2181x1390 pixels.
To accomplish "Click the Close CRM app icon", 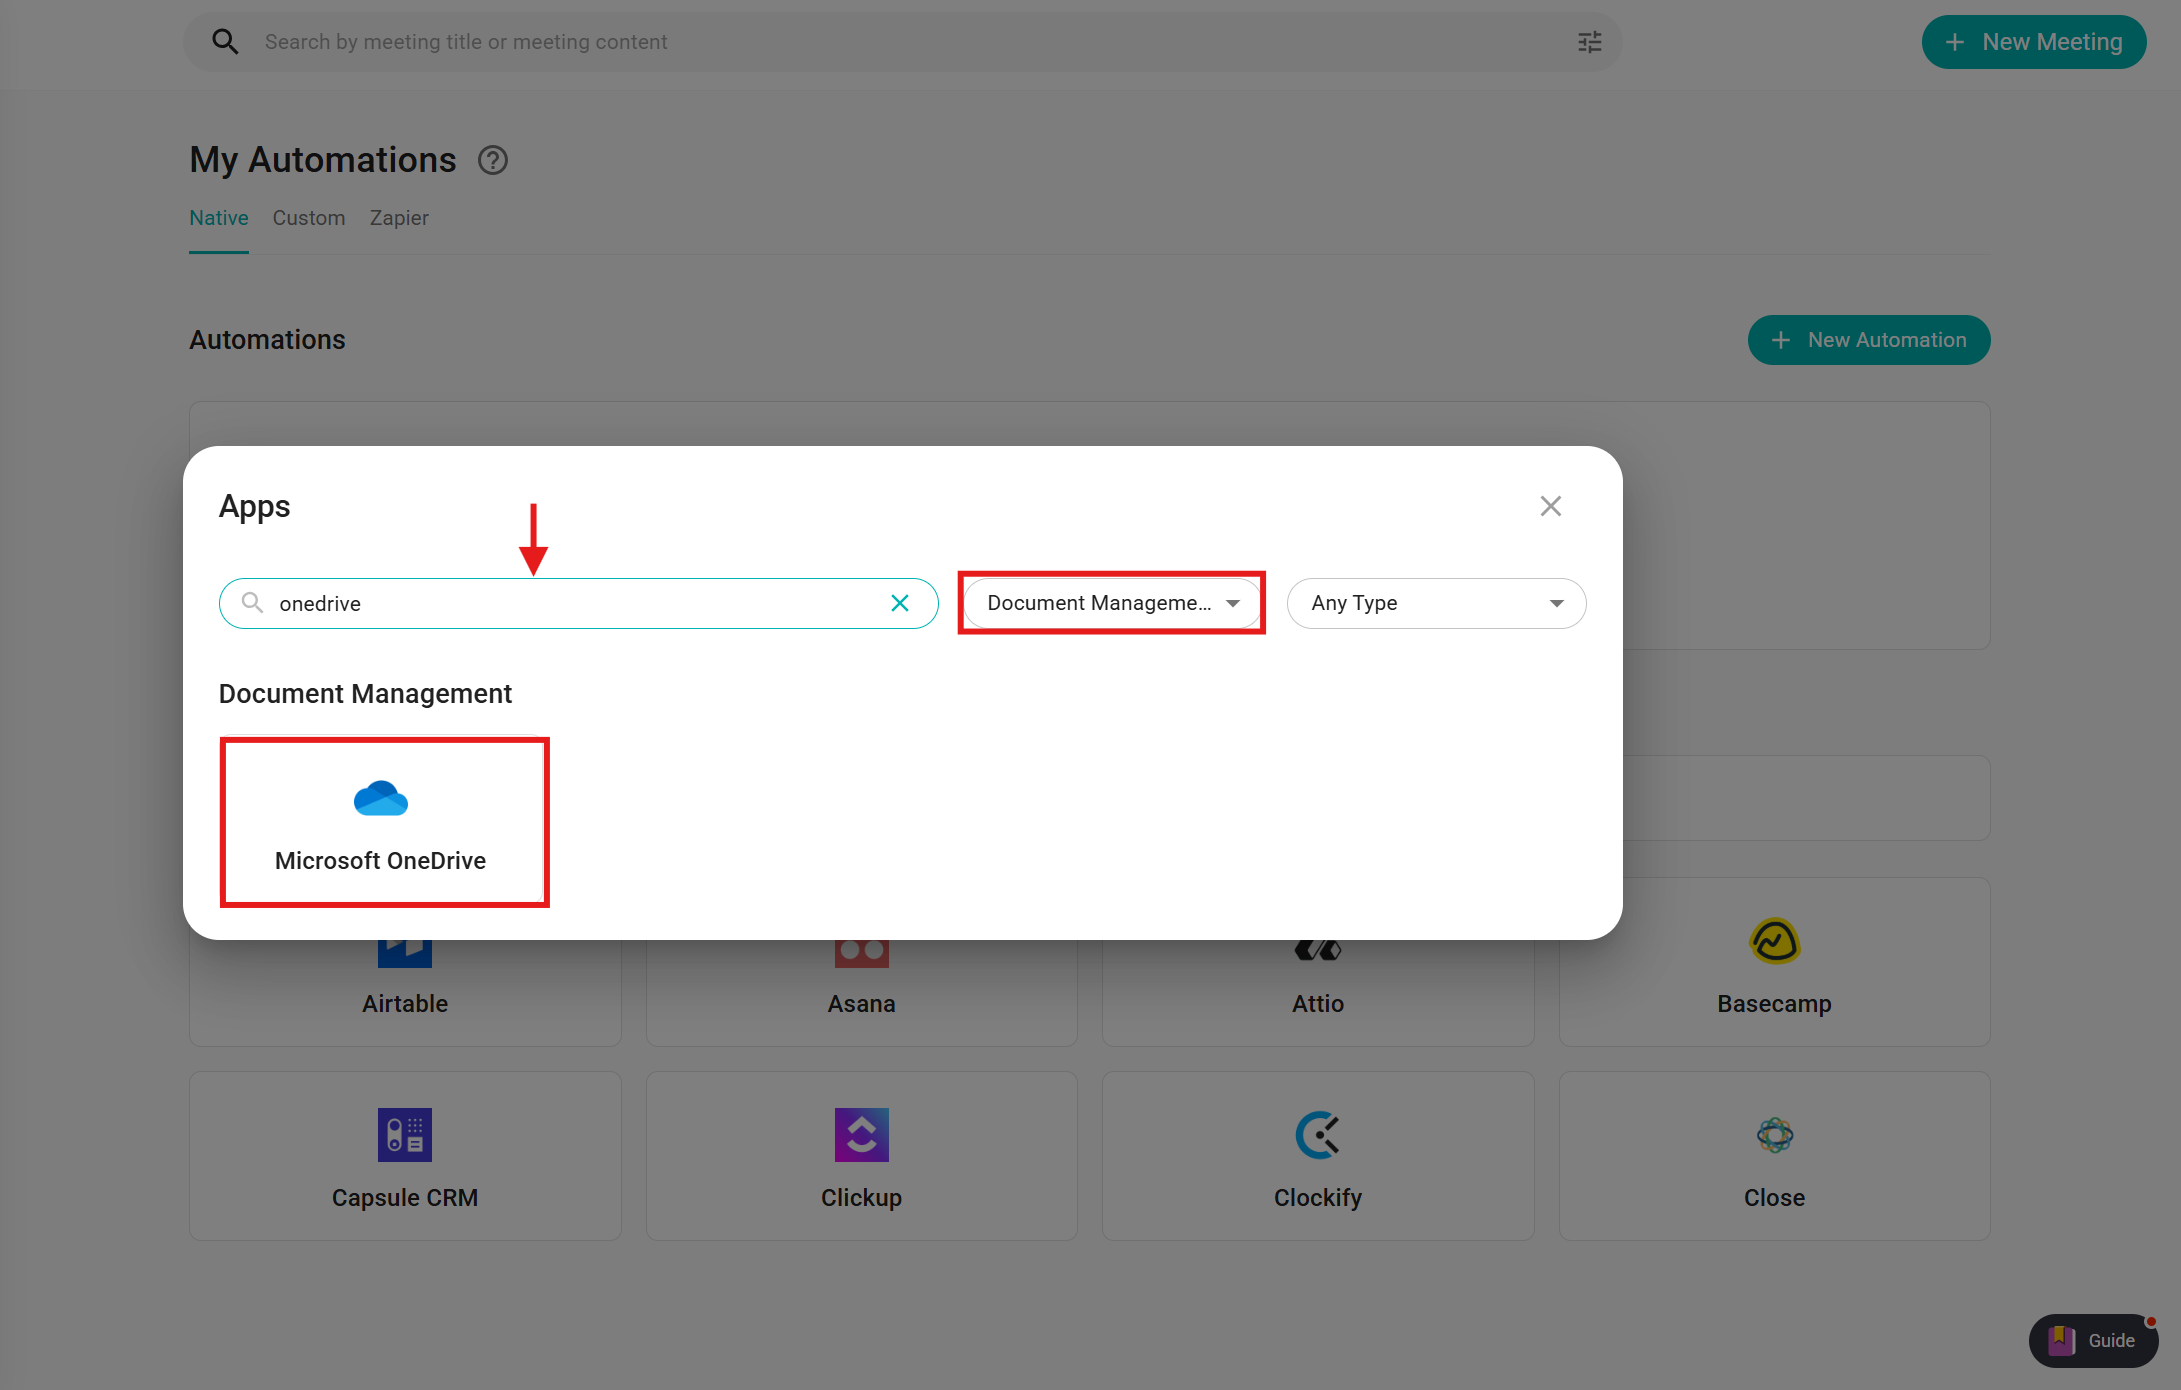I will [x=1774, y=1135].
